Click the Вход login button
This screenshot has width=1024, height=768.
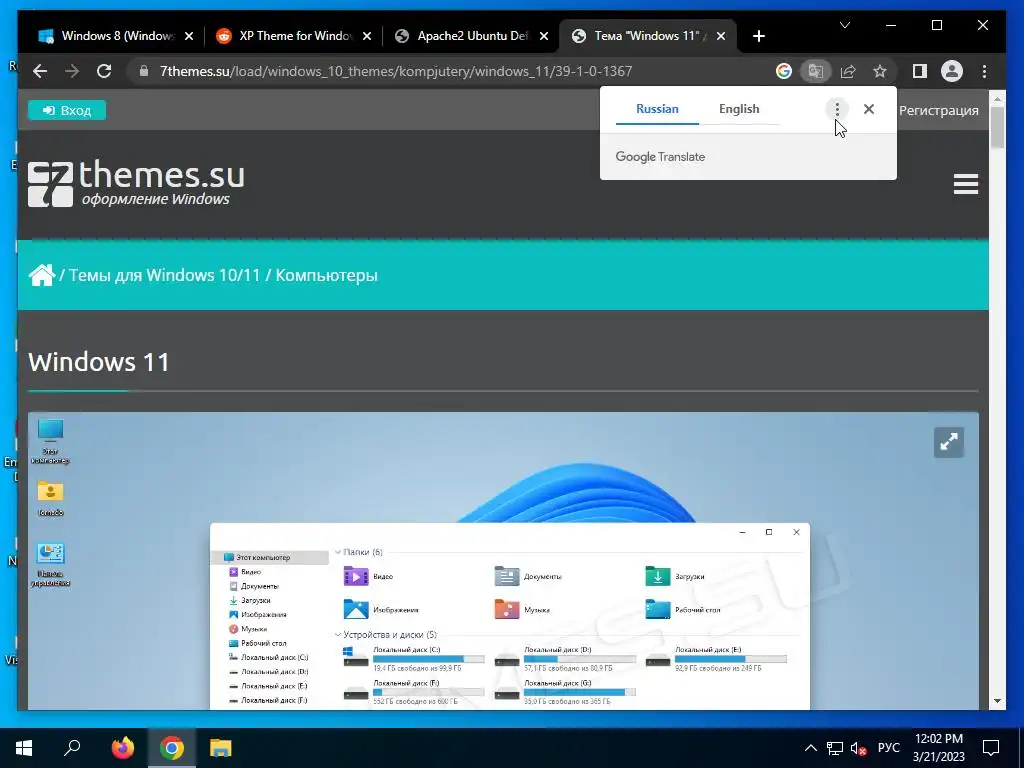point(67,110)
